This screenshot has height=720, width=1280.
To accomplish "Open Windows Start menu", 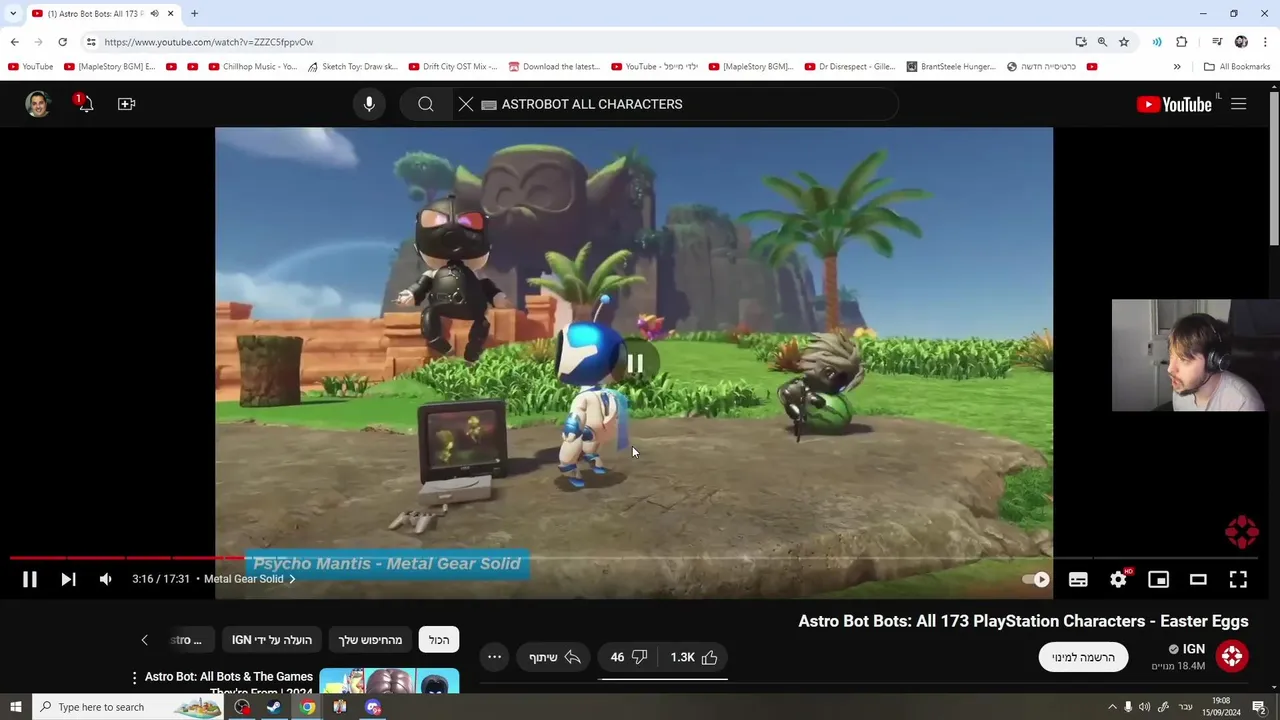I will 15,707.
